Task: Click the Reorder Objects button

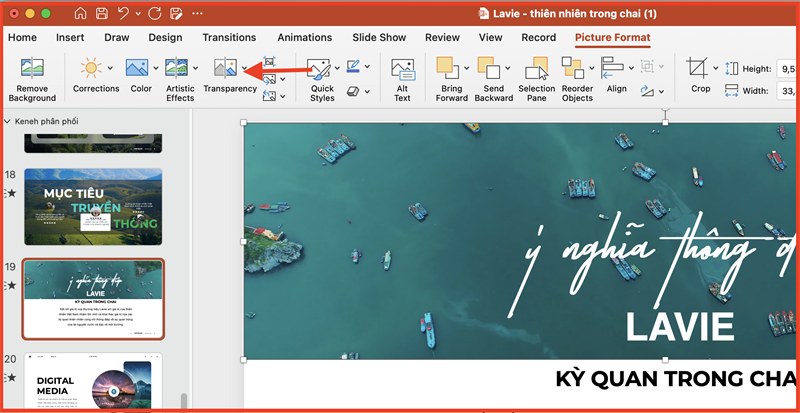Action: pos(576,78)
